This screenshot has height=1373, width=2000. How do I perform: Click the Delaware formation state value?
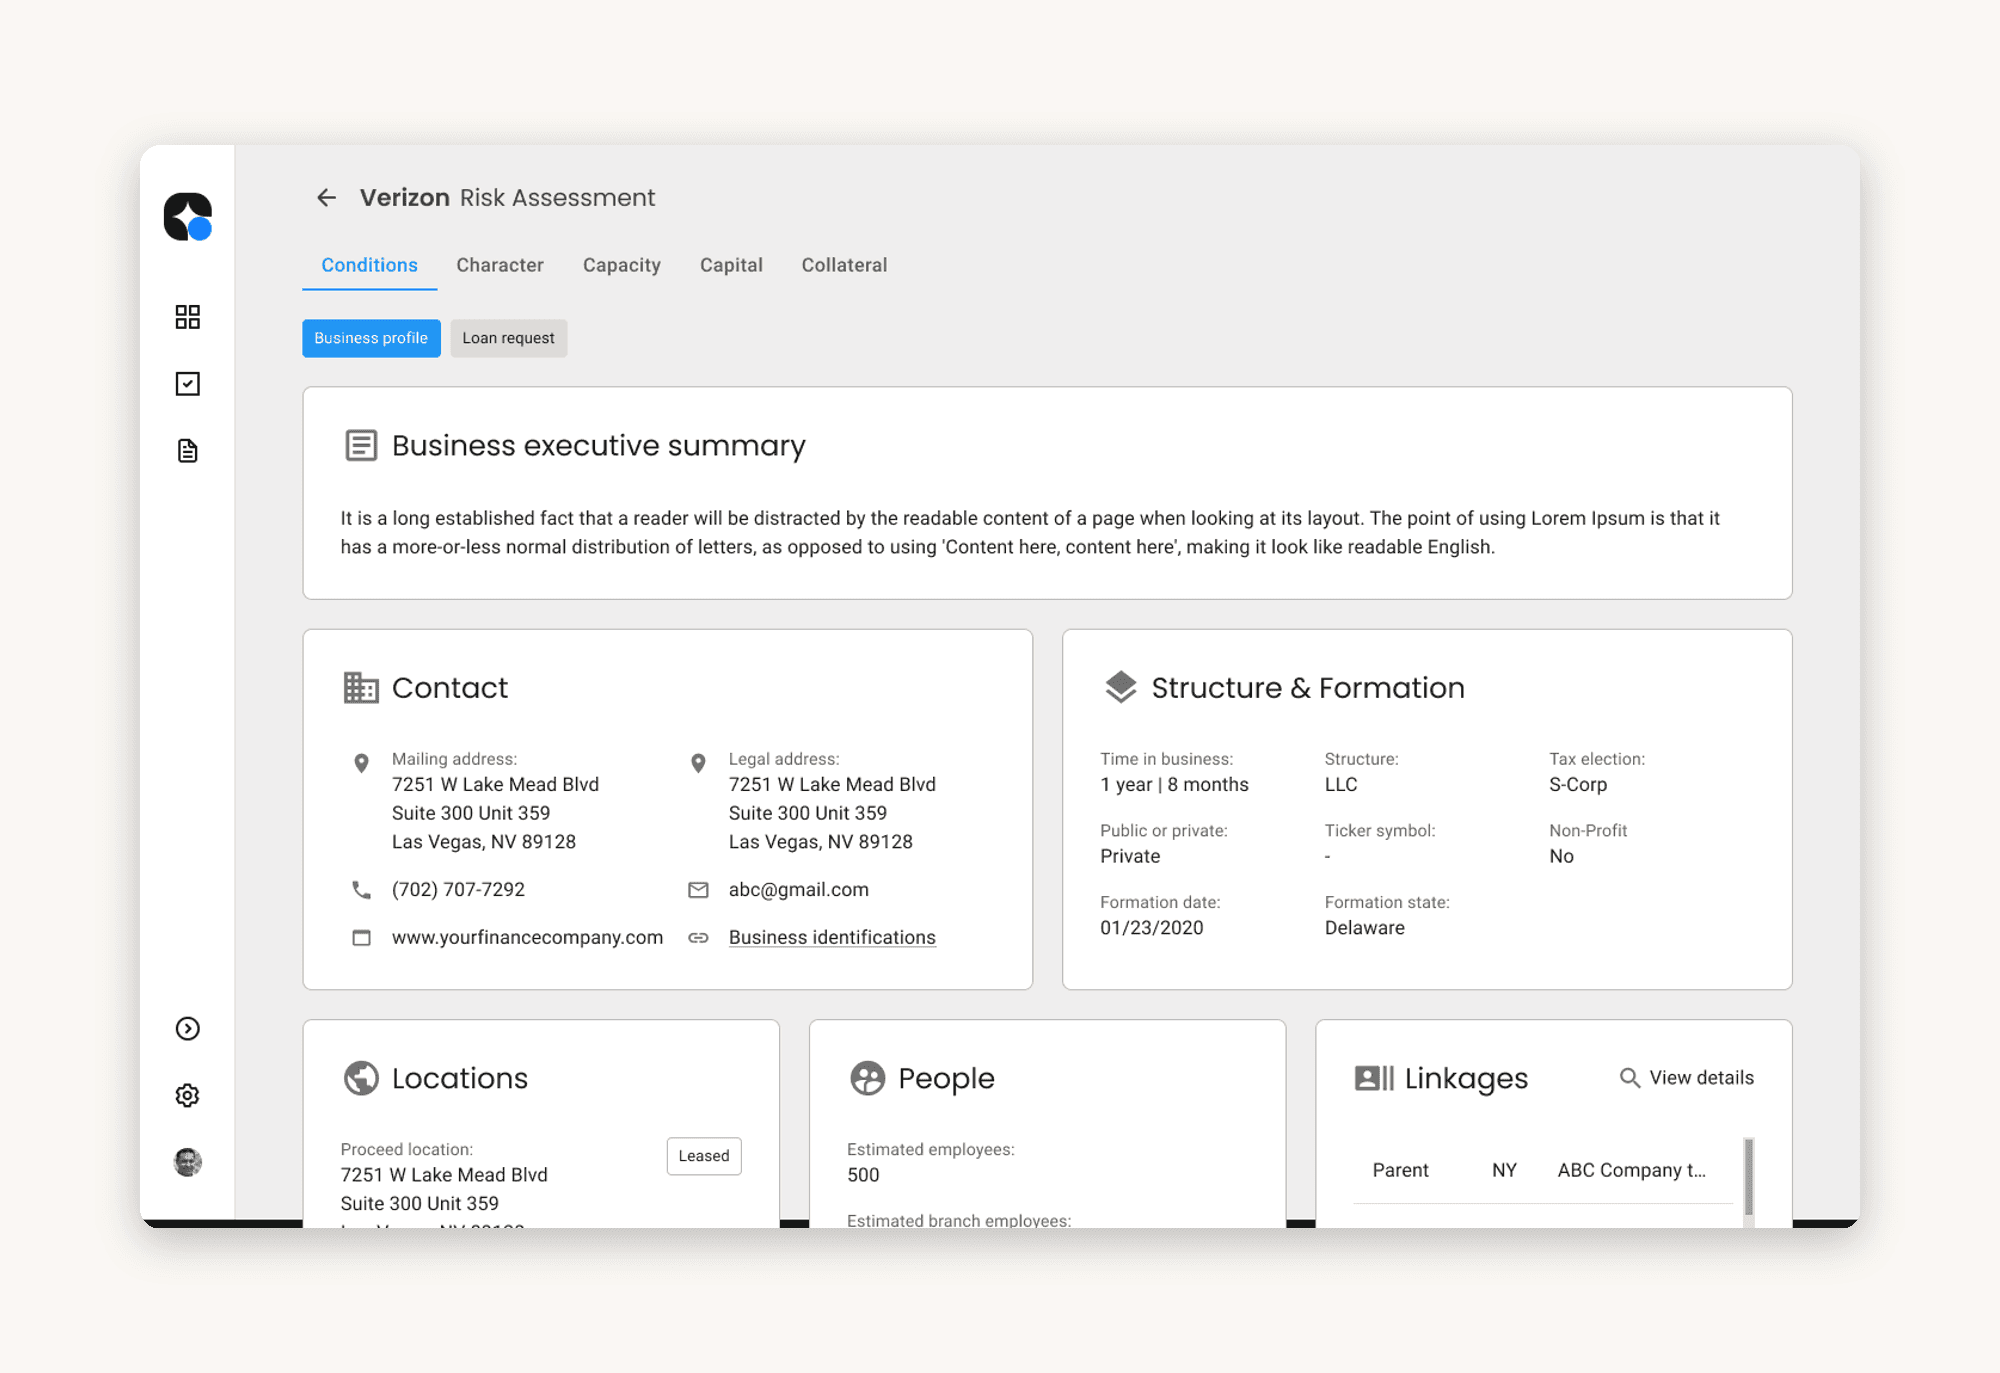click(1364, 928)
